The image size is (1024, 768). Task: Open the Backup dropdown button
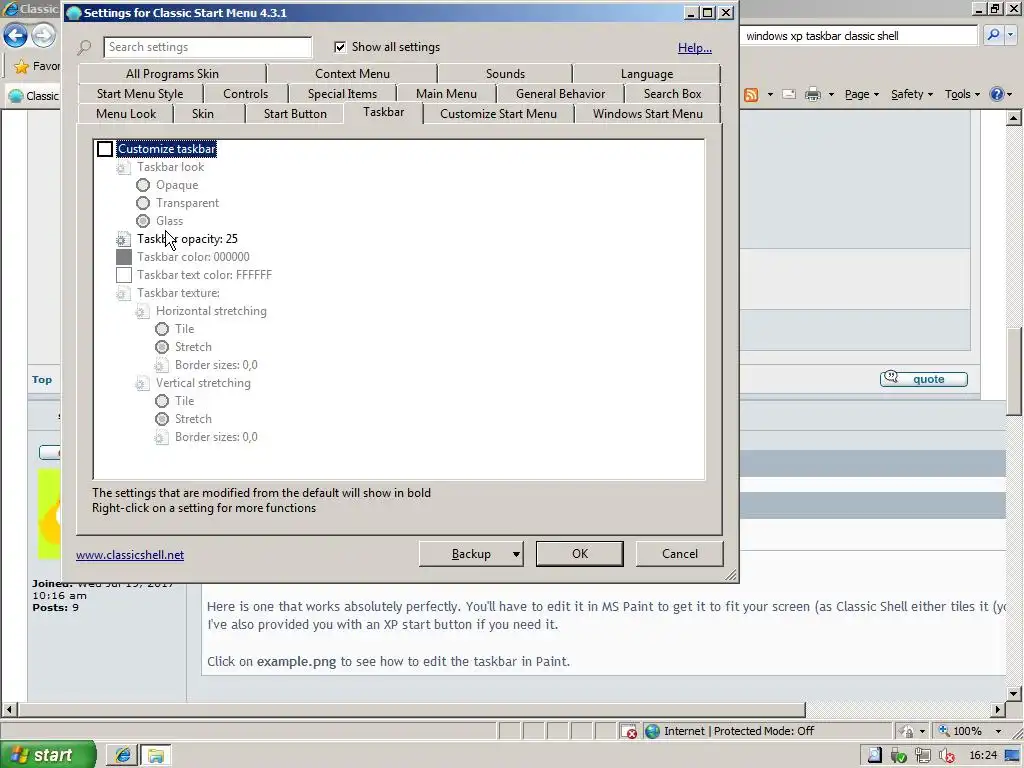tap(471, 554)
